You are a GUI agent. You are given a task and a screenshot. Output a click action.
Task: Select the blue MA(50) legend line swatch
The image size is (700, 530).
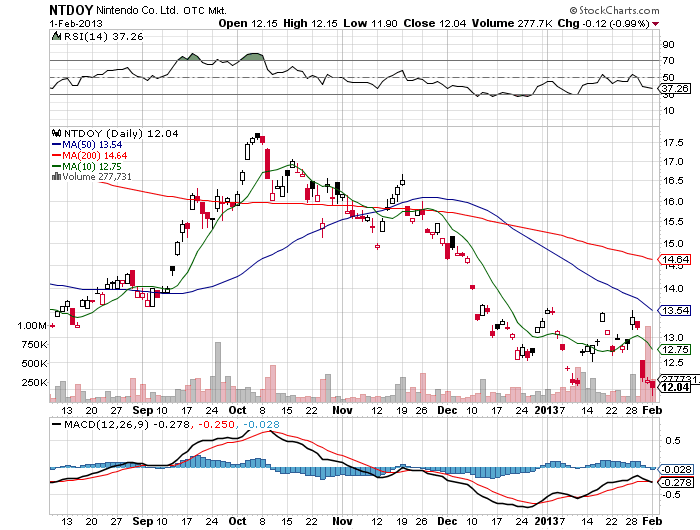point(56,144)
